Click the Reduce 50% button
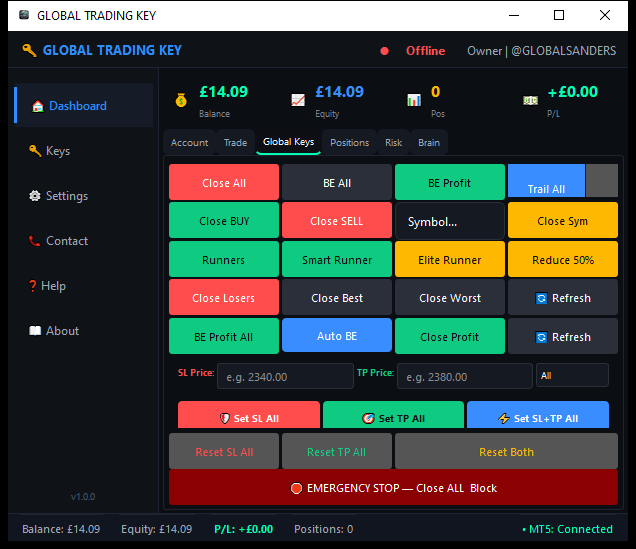Viewport: 636px width, 549px height. point(563,259)
